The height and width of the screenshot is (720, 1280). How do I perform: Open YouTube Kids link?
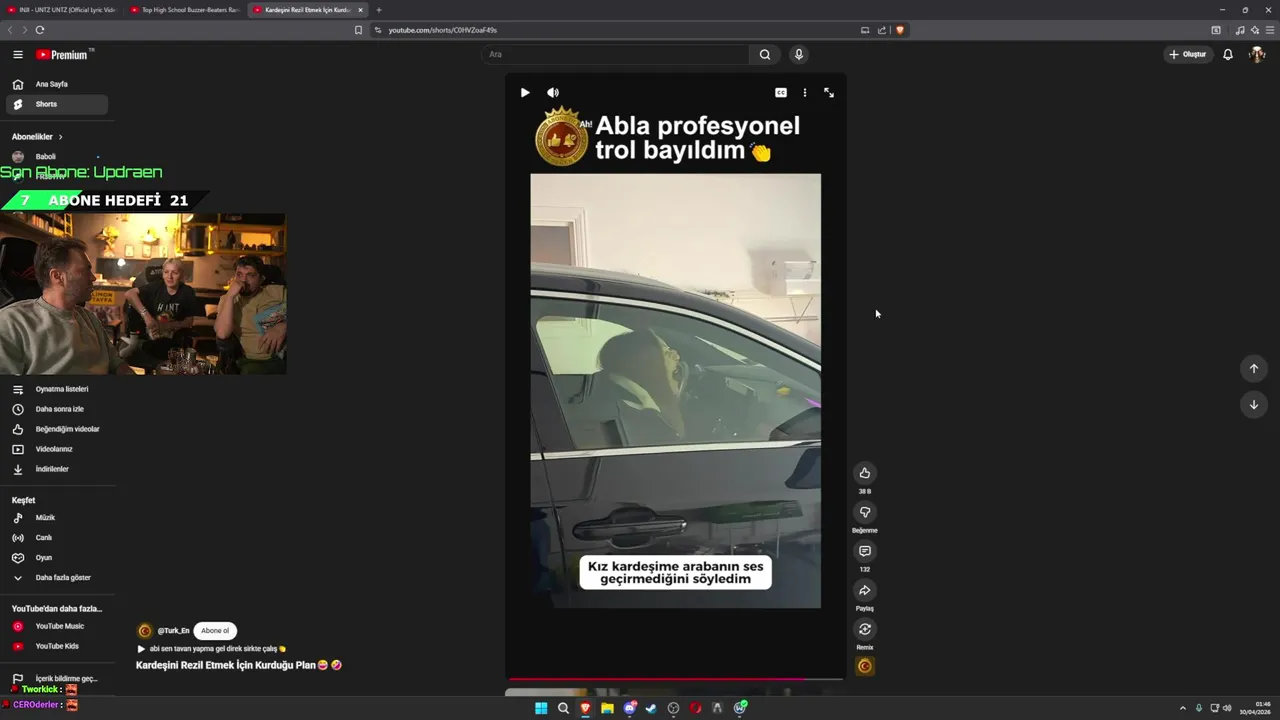[57, 646]
